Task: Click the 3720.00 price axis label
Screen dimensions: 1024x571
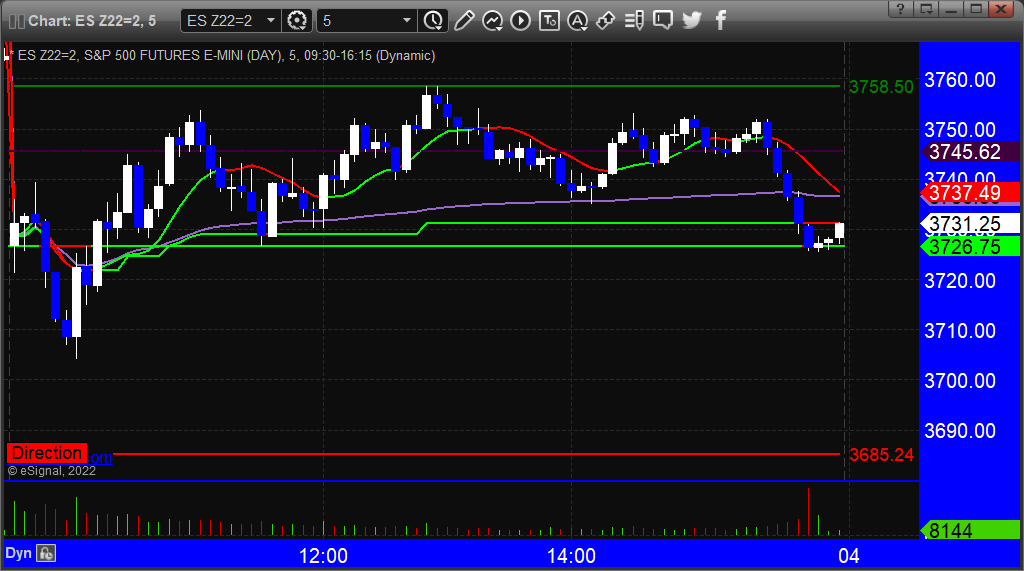Action: coord(960,281)
